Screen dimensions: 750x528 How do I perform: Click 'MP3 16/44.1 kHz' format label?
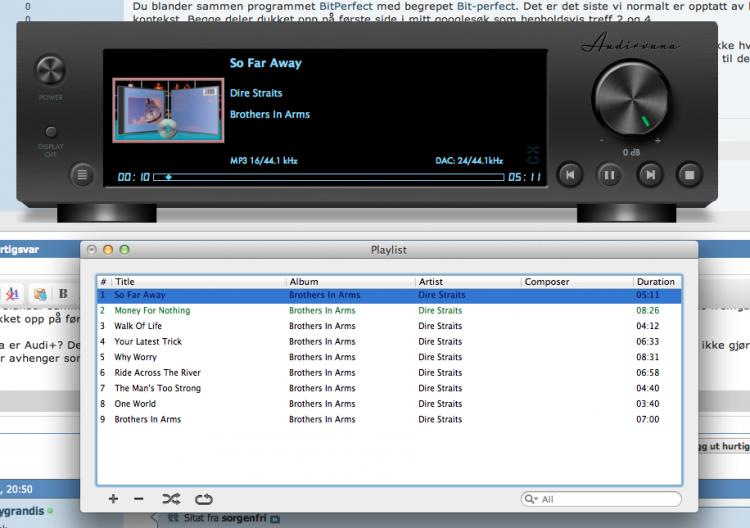pyautogui.click(x=264, y=160)
